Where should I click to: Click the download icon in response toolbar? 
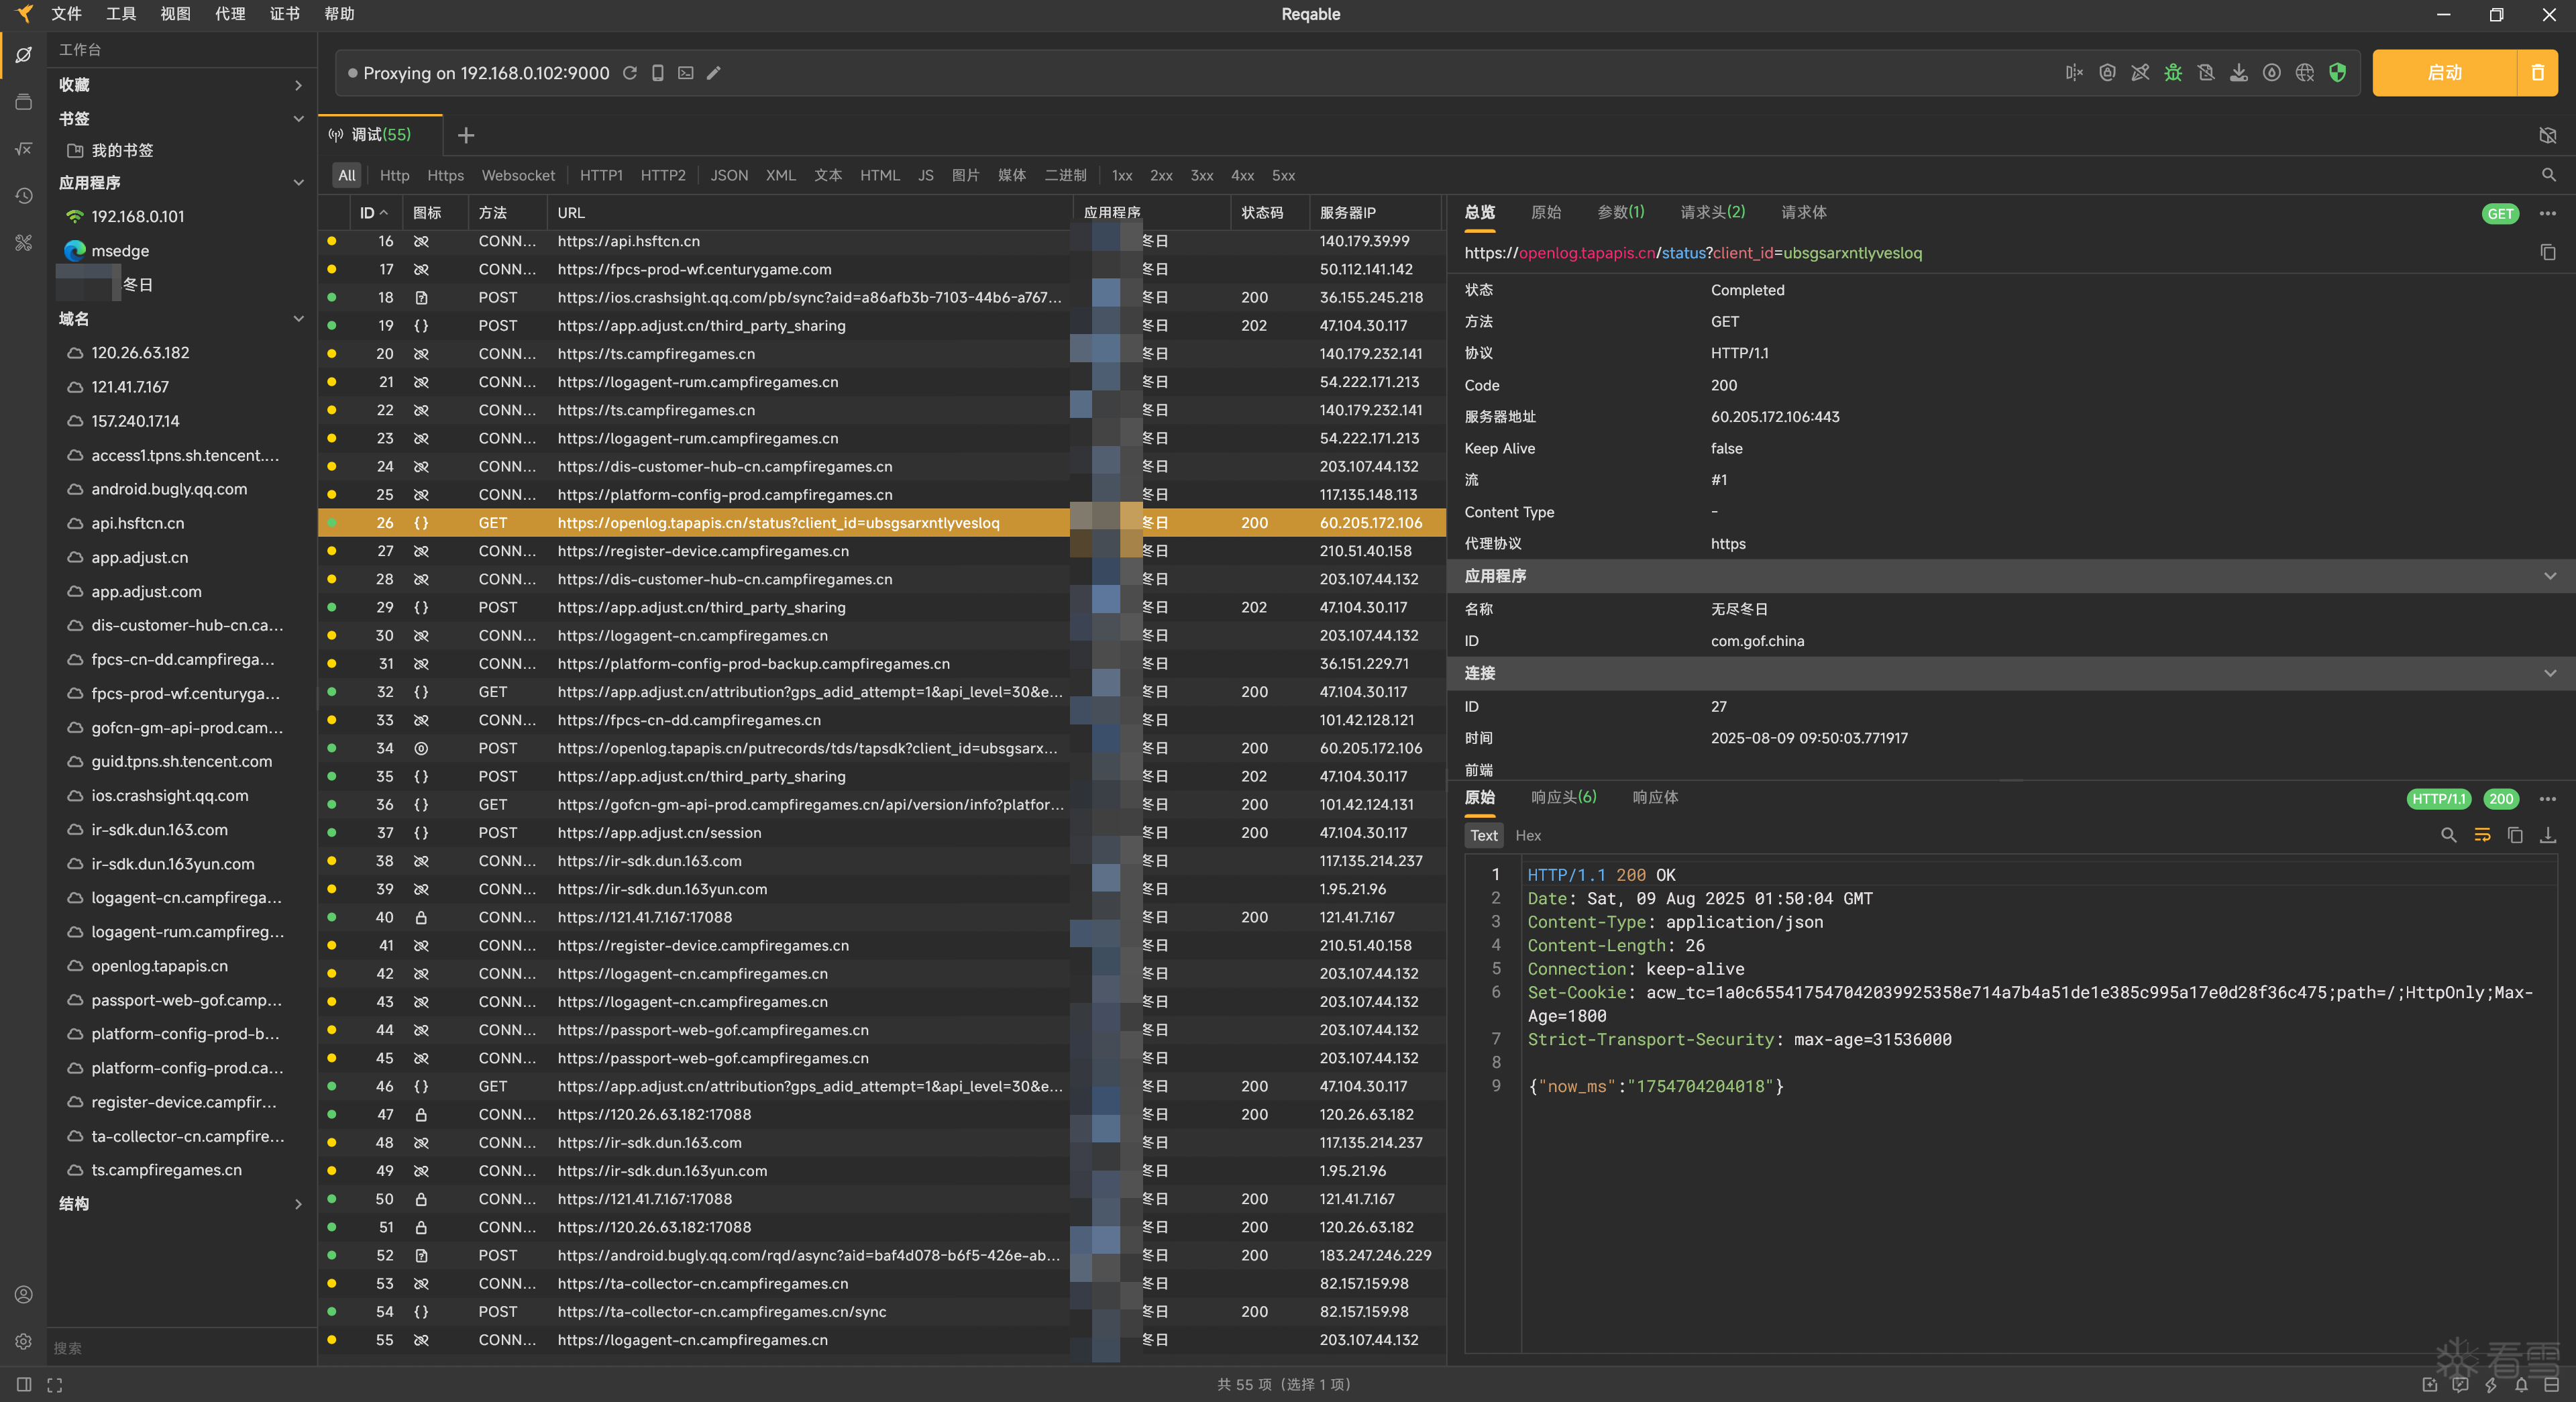pos(2547,835)
